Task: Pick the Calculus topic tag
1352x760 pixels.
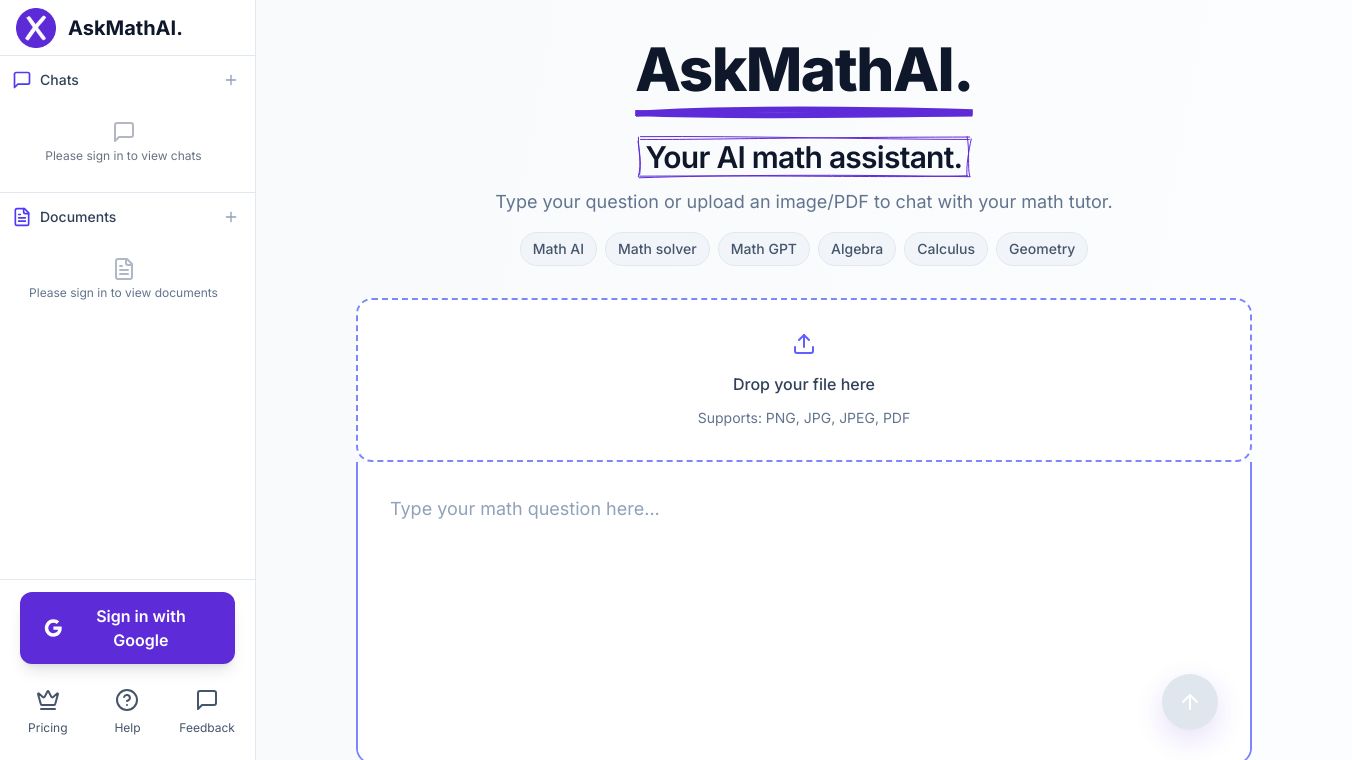Action: (946, 249)
